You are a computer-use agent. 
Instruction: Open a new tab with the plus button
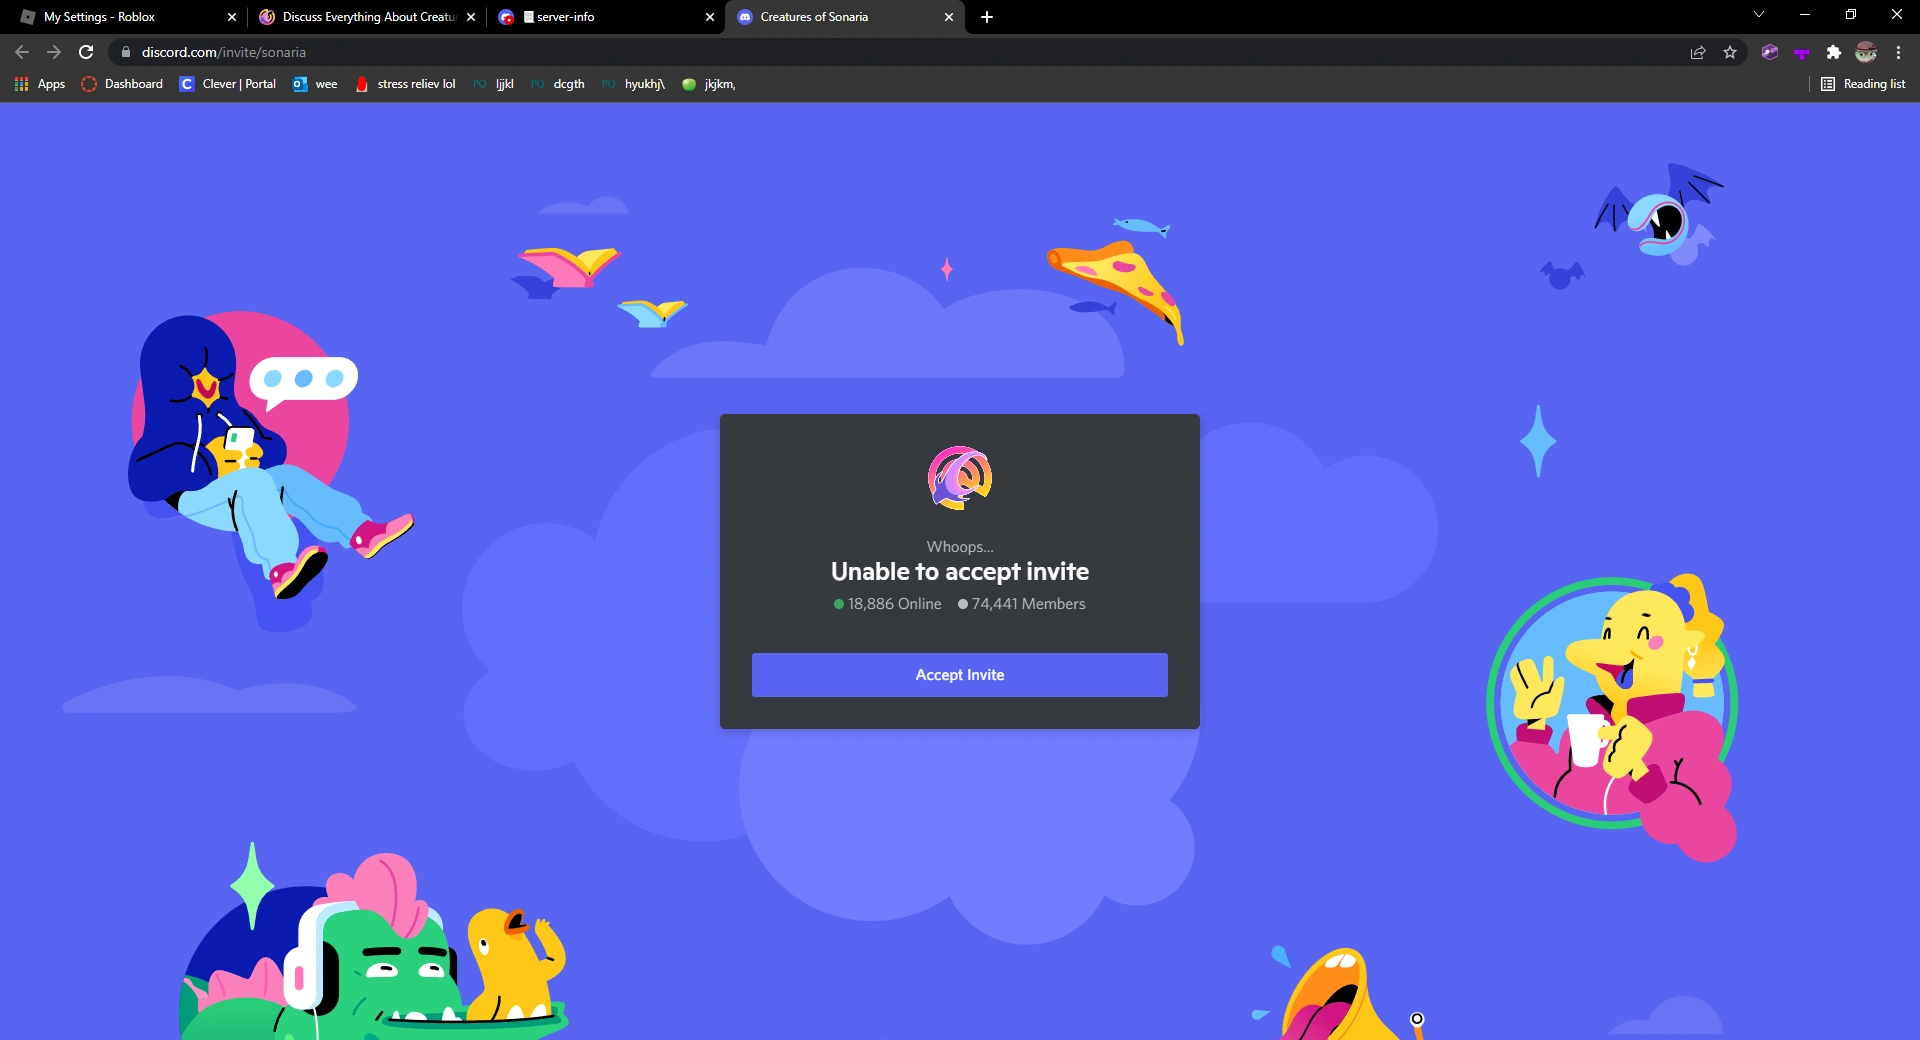click(x=988, y=17)
